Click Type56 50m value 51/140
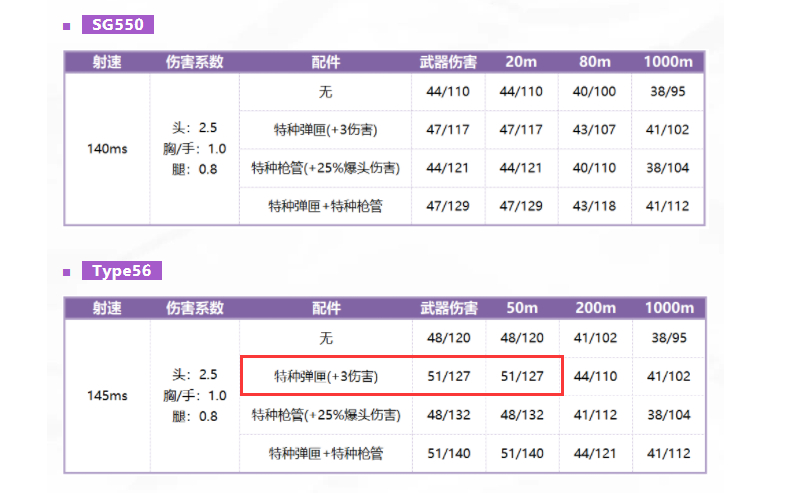The image size is (789, 493). pos(522,454)
